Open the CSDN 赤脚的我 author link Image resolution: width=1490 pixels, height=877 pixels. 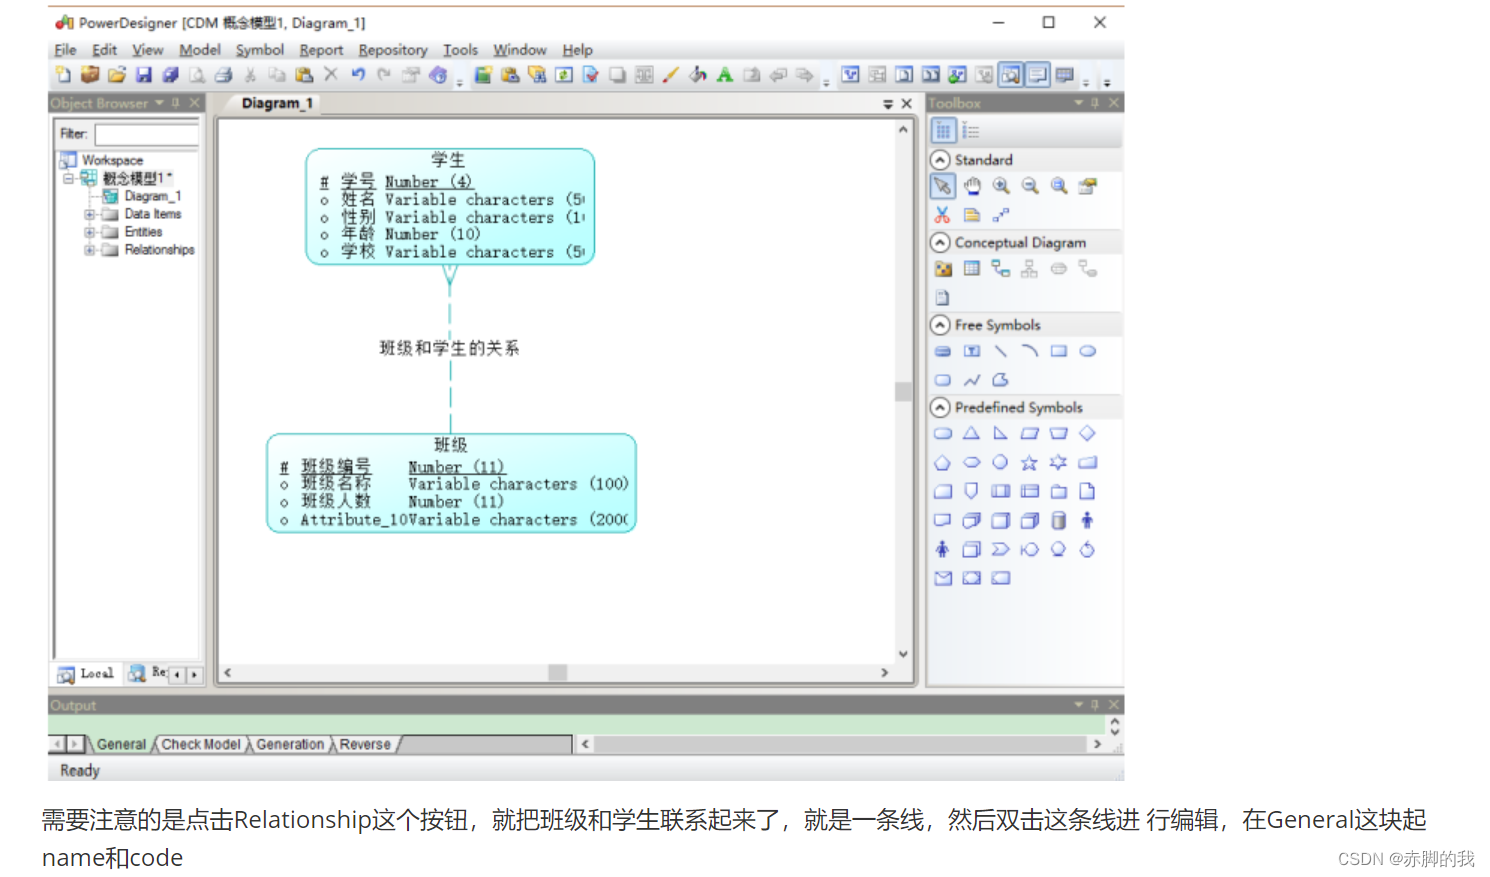[x=1409, y=858]
